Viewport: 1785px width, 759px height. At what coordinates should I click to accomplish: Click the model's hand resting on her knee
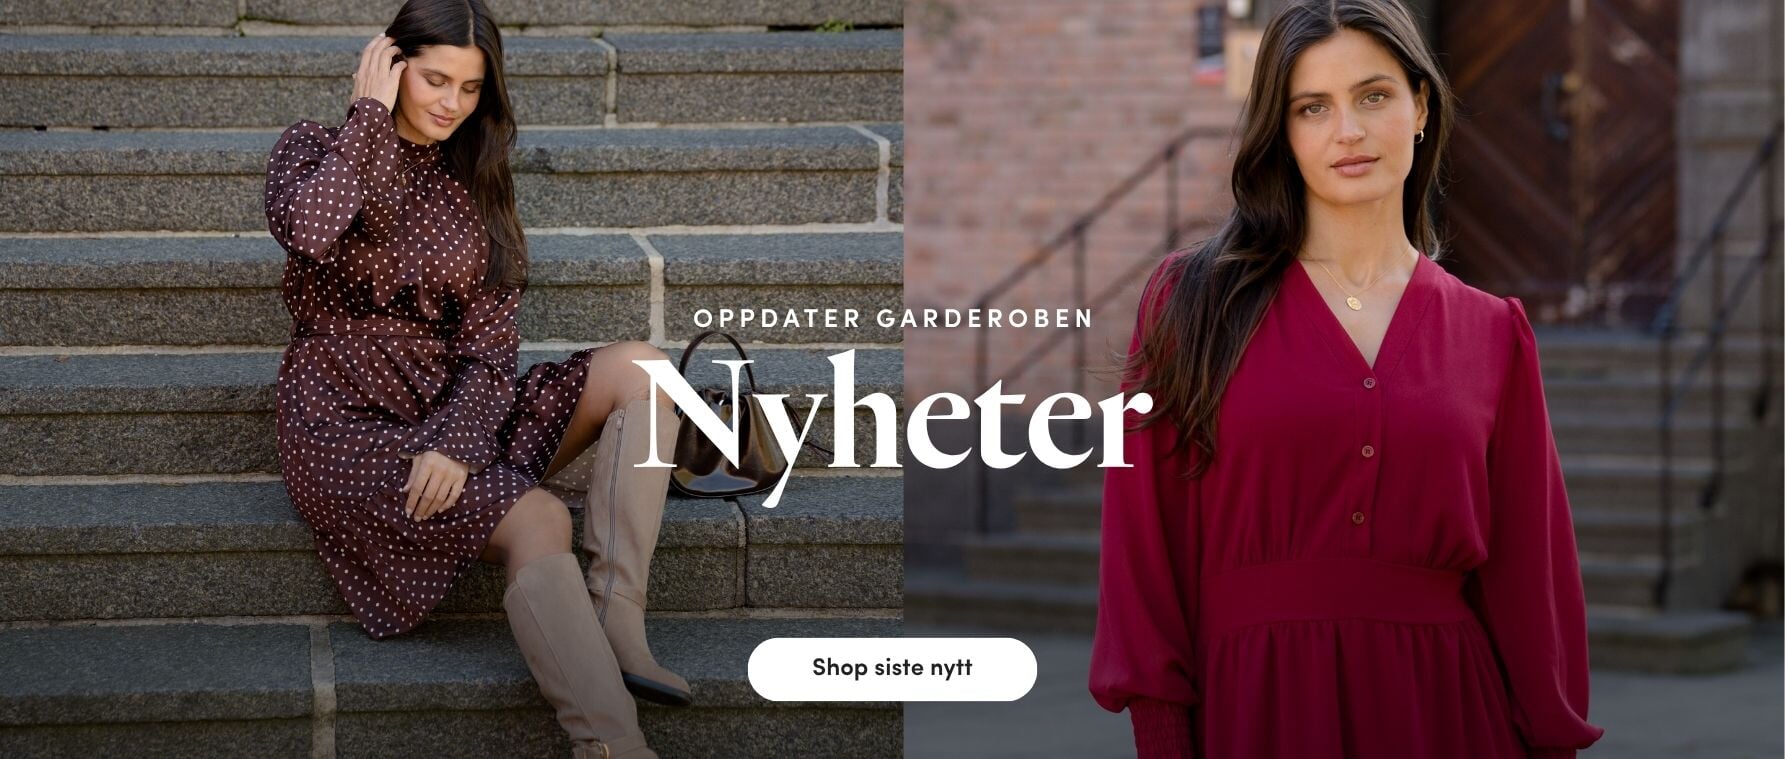coord(433,485)
